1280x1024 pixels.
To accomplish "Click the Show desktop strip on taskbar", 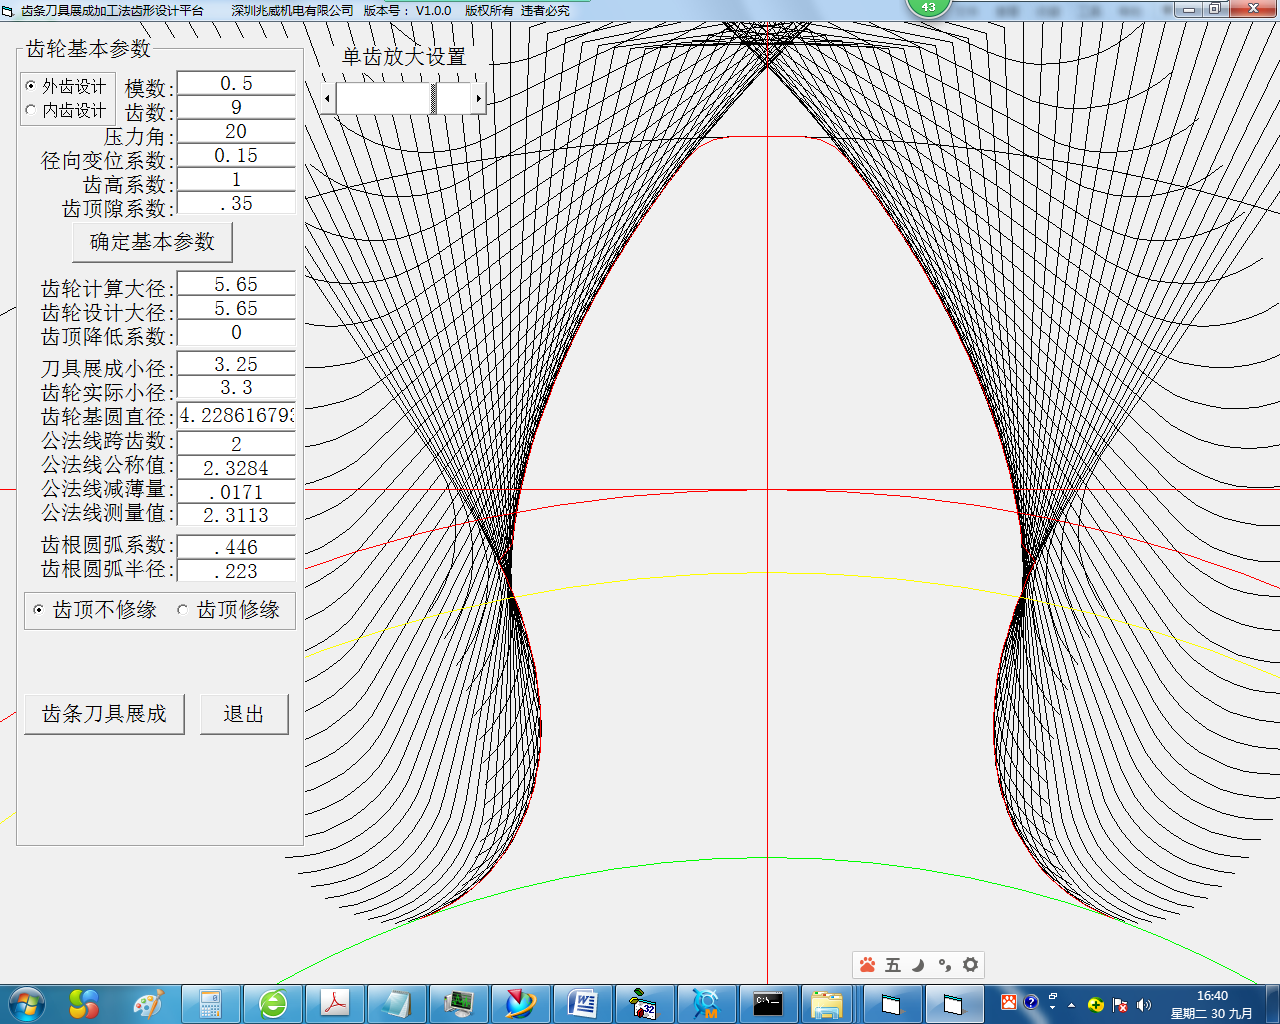I will pyautogui.click(x=1273, y=1004).
